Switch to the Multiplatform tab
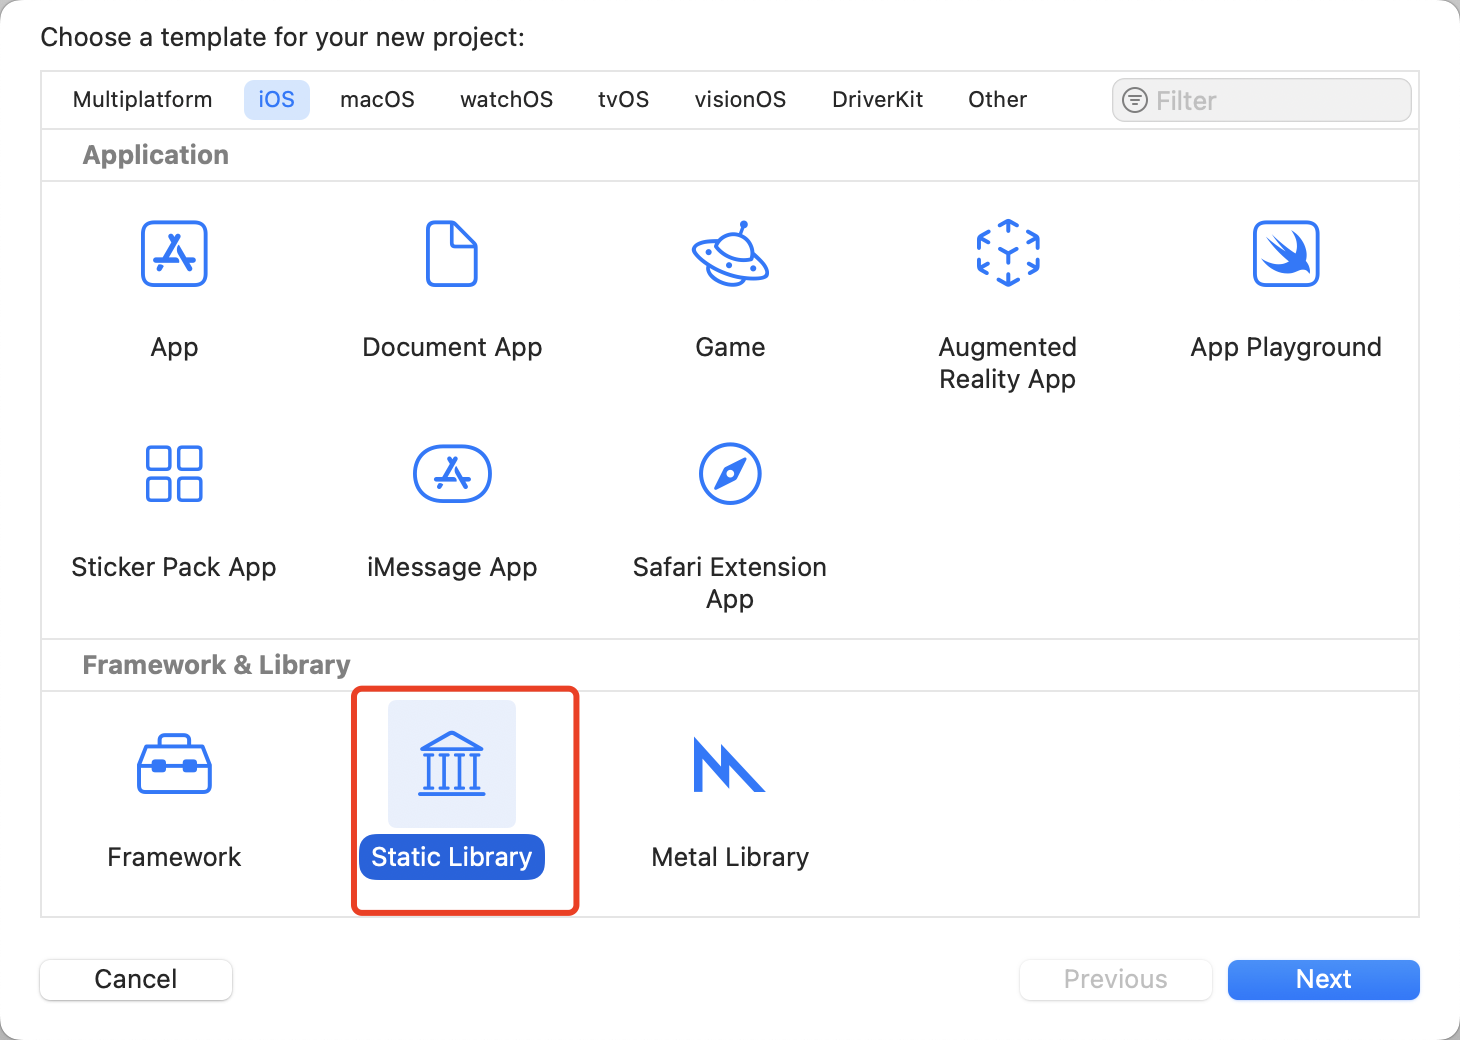Viewport: 1460px width, 1040px height. tap(143, 100)
